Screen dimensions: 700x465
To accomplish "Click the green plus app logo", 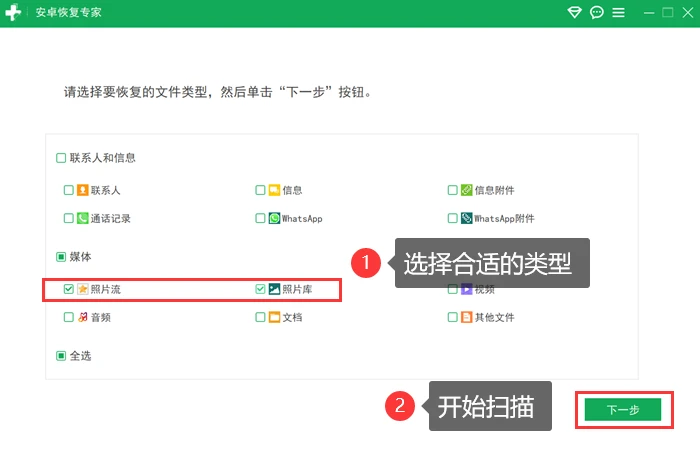I will pos(13,12).
